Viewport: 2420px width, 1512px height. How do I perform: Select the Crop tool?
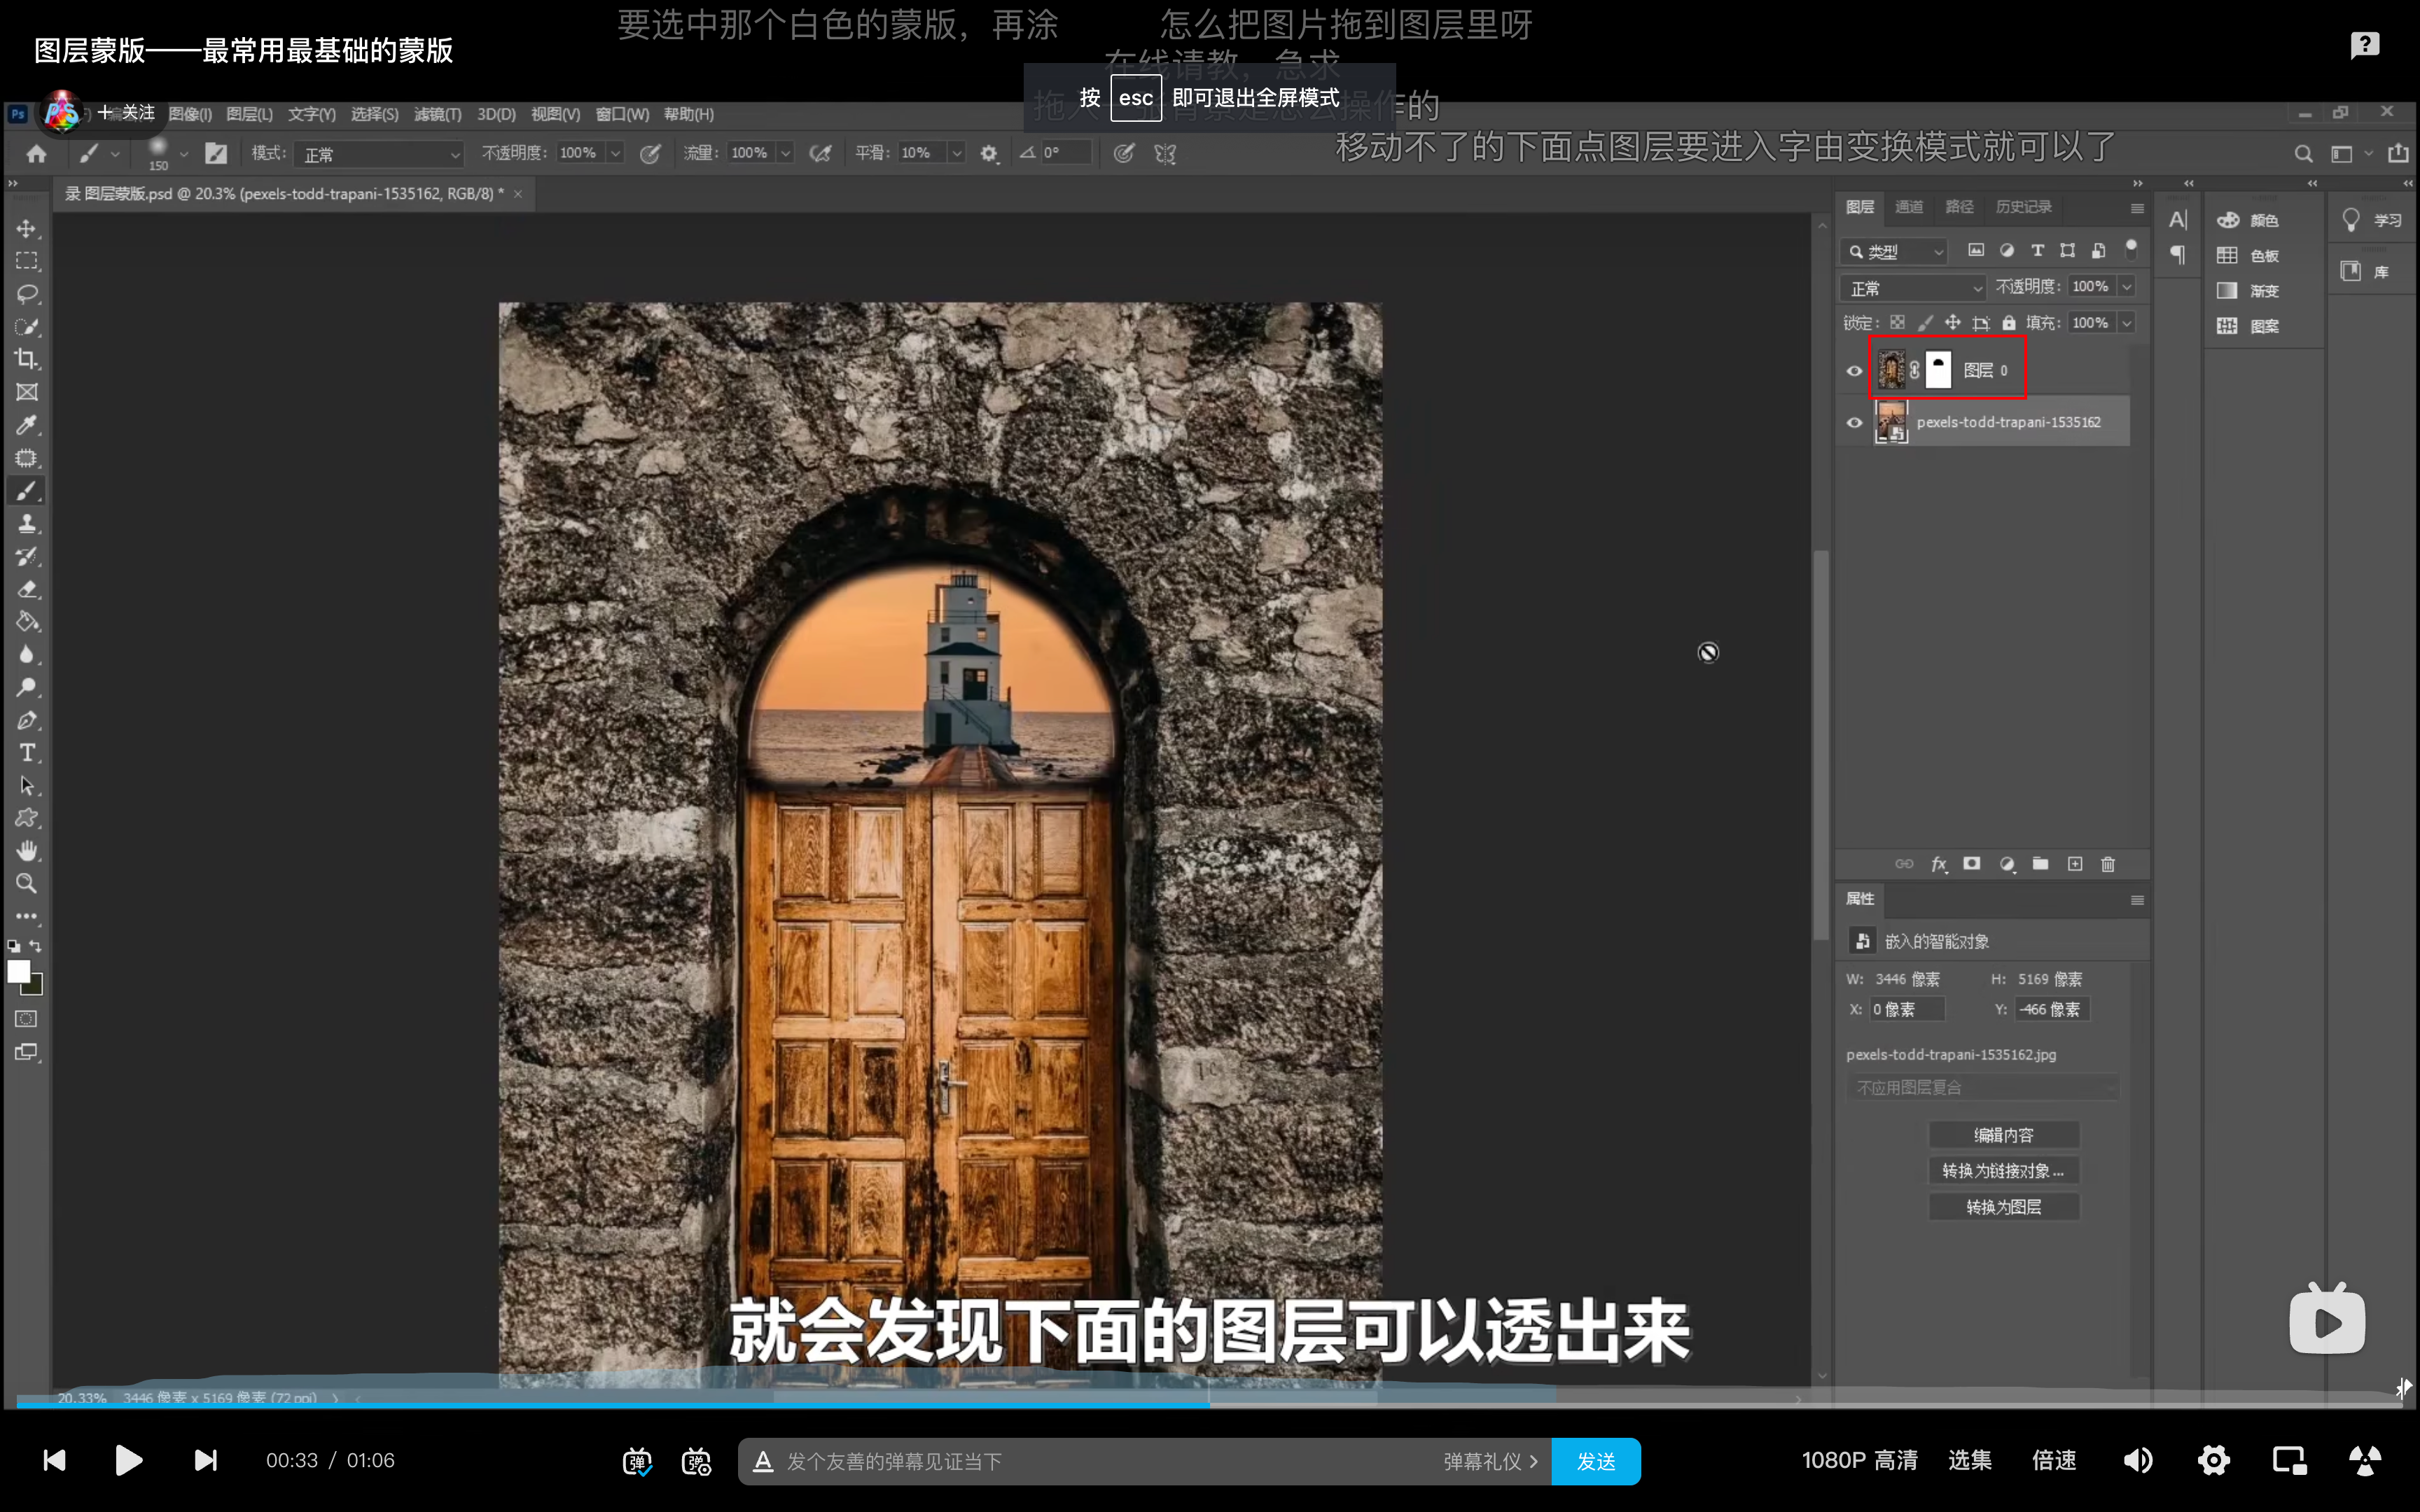[27, 359]
